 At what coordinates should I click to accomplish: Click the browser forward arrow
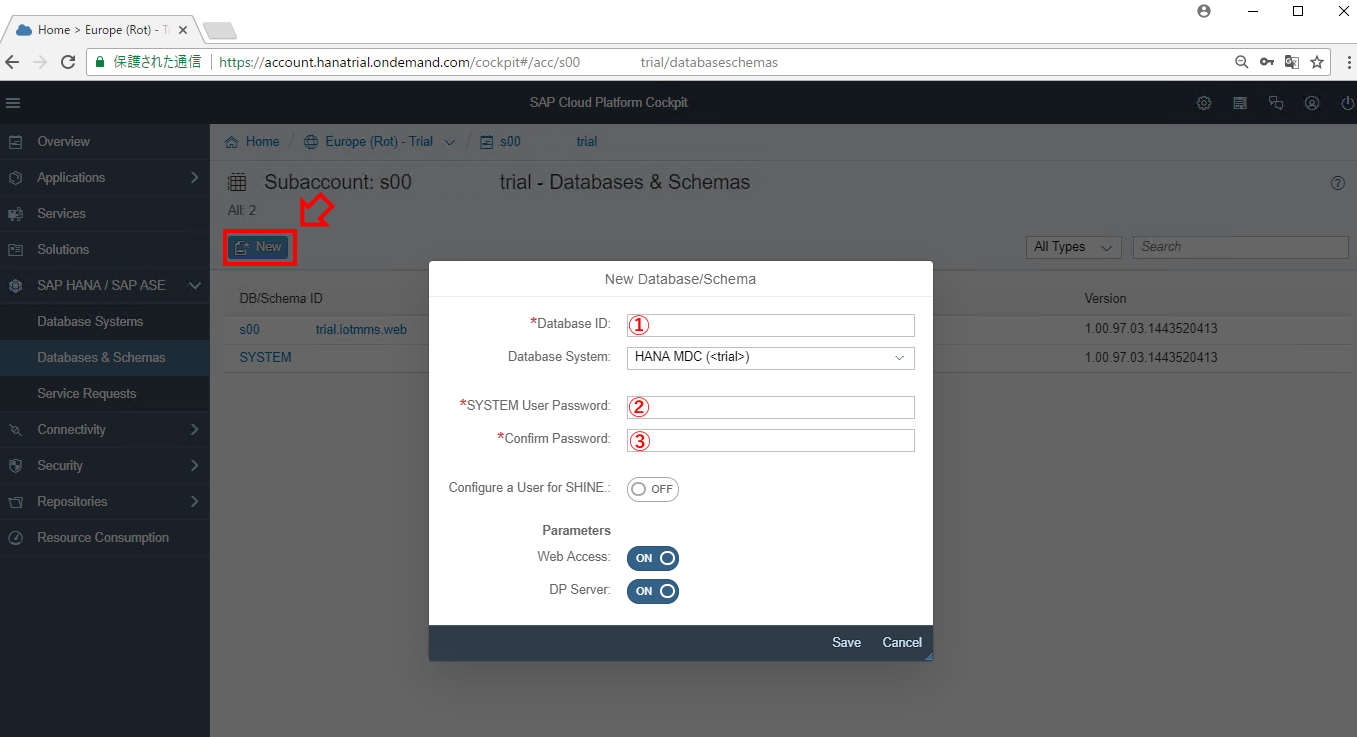tap(40, 62)
